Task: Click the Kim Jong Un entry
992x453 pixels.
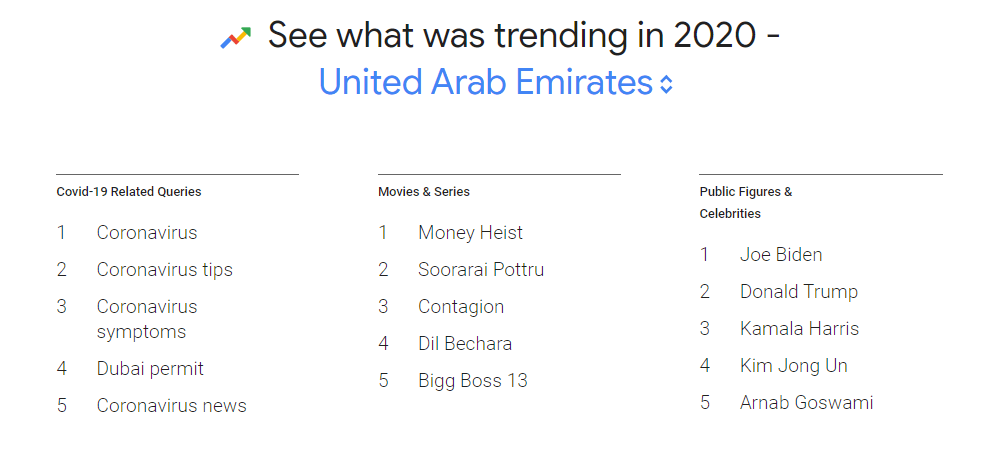Action: tap(793, 366)
